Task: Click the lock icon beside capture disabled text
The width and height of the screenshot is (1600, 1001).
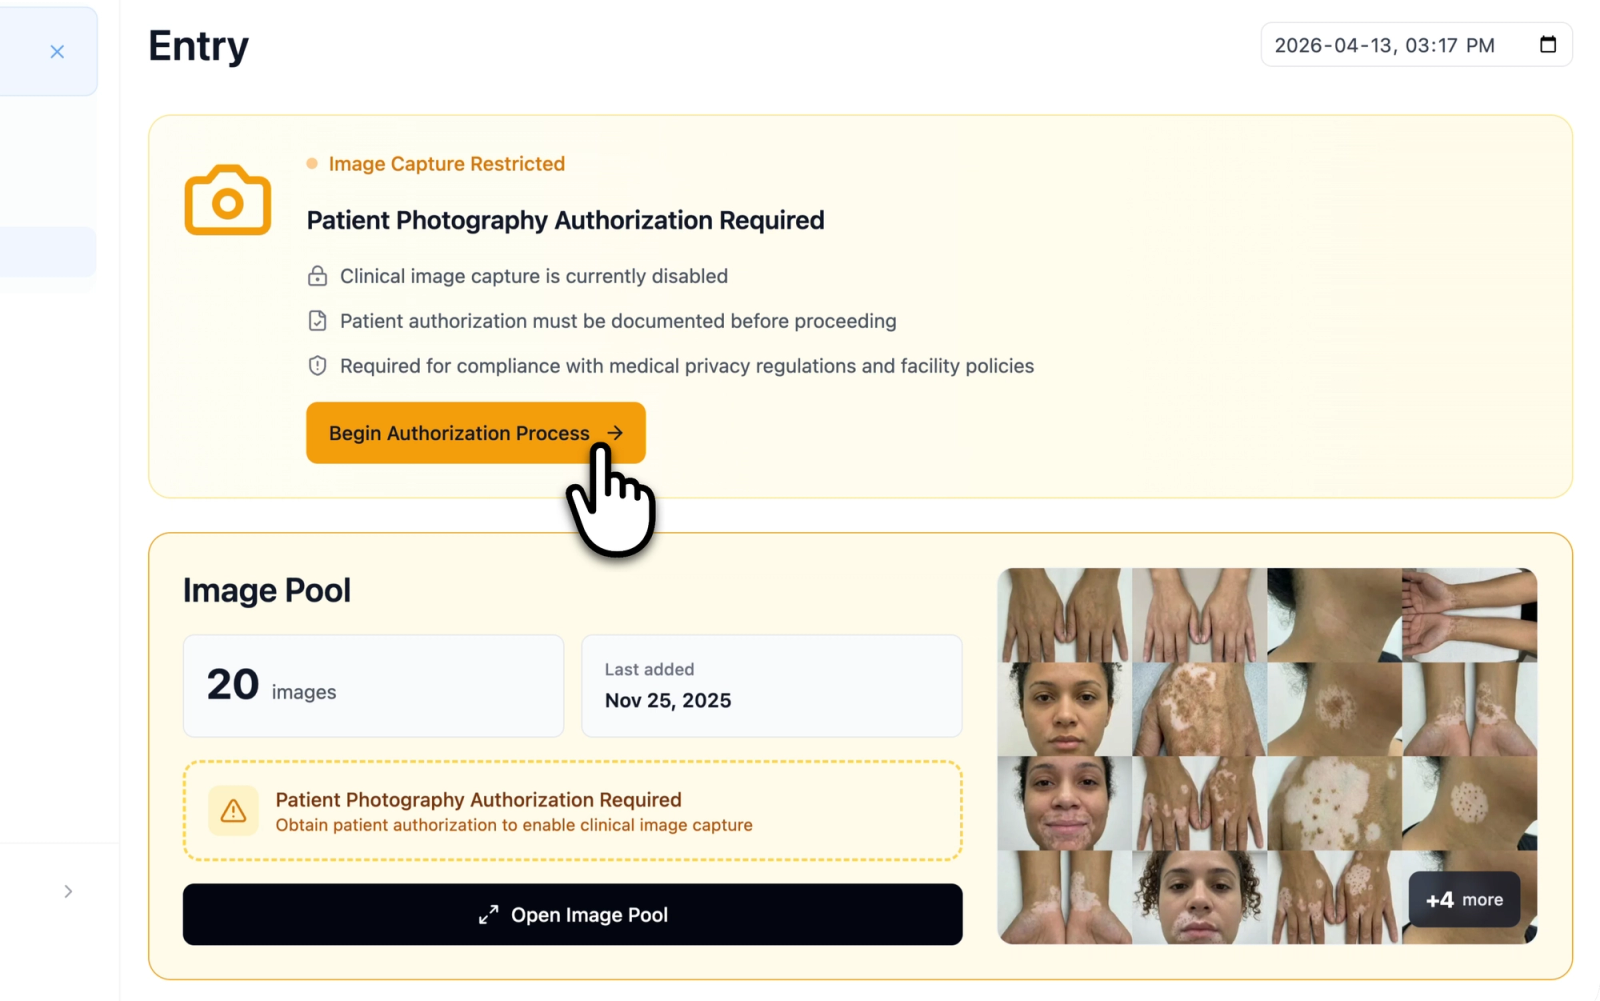Action: click(x=317, y=276)
